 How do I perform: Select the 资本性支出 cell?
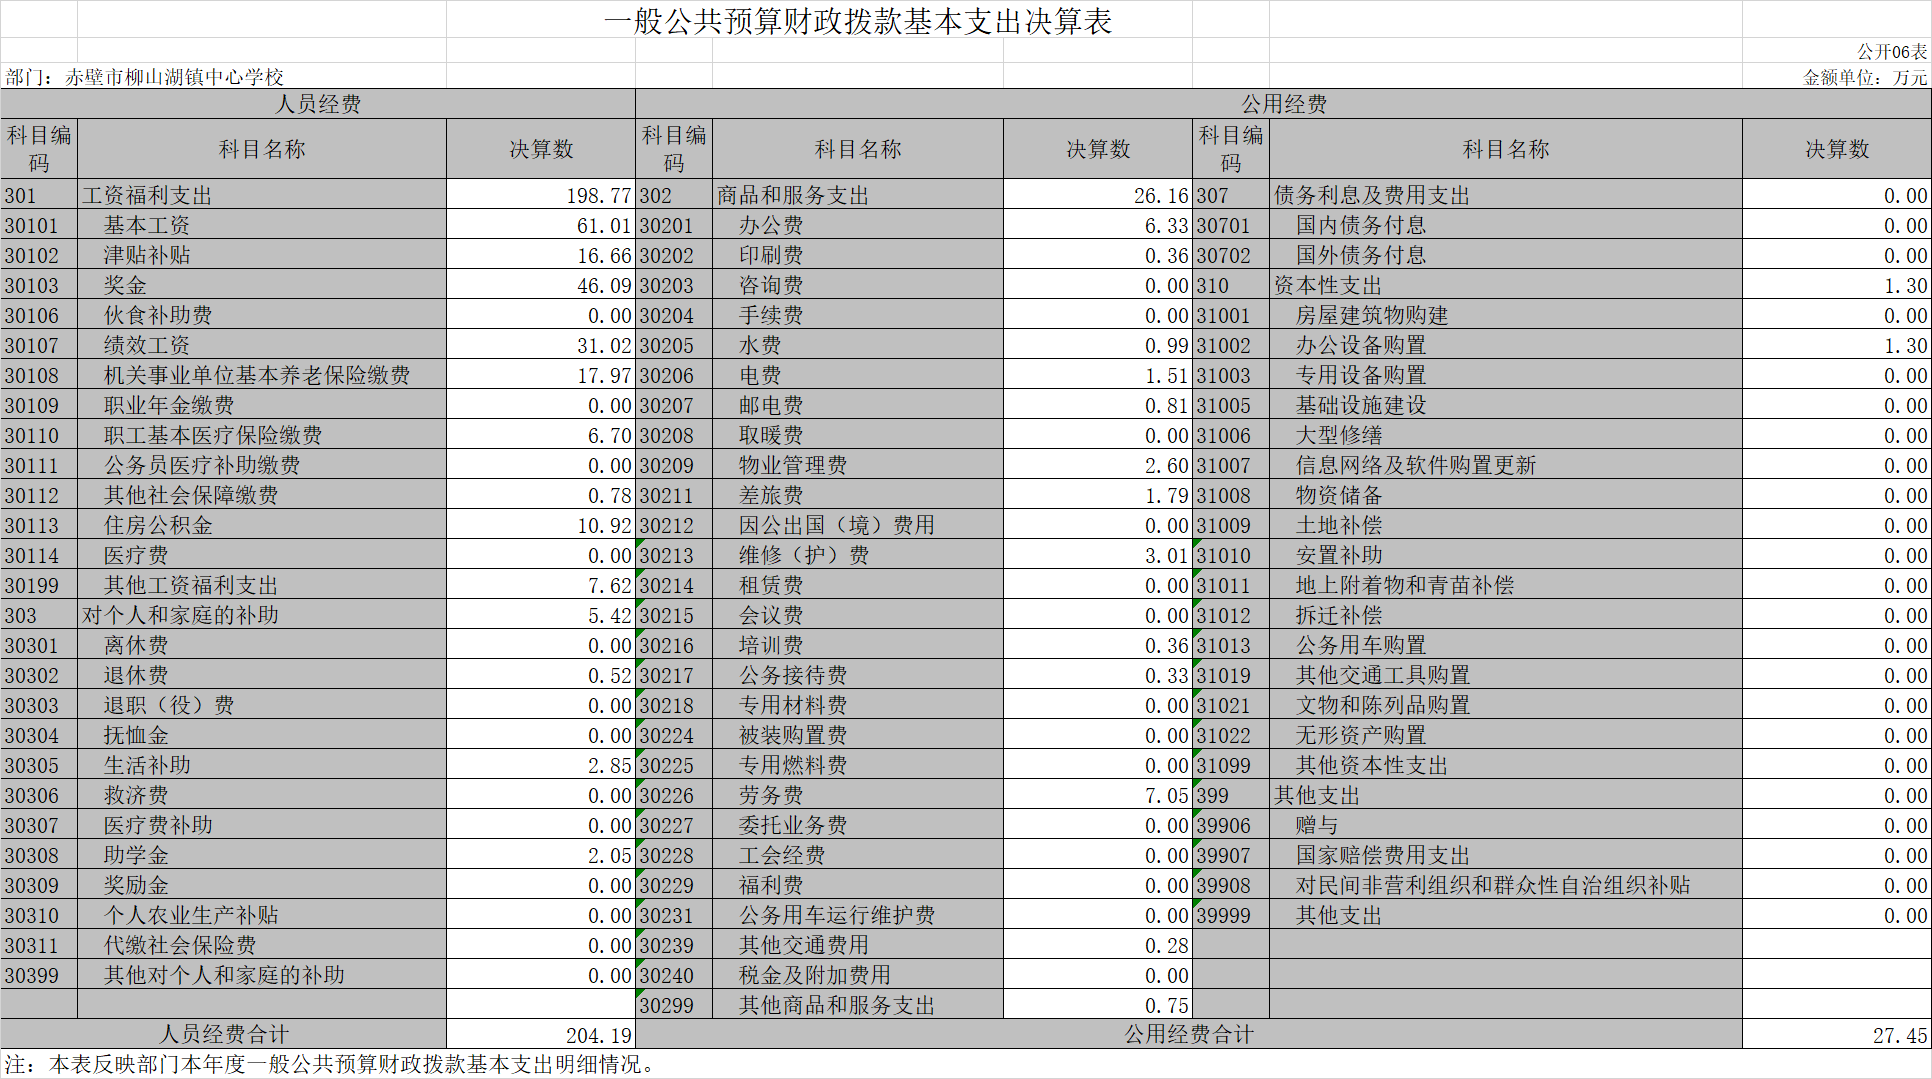click(1506, 285)
